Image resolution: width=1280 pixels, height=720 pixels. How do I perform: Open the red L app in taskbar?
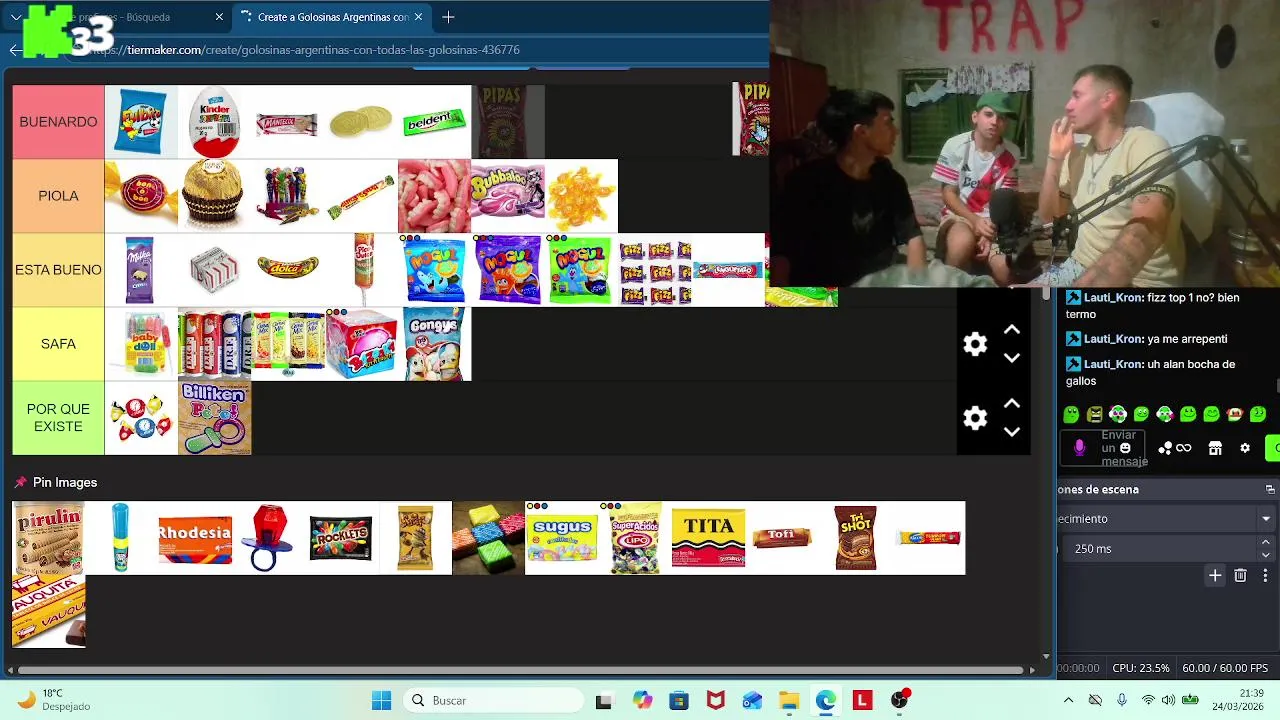click(862, 700)
